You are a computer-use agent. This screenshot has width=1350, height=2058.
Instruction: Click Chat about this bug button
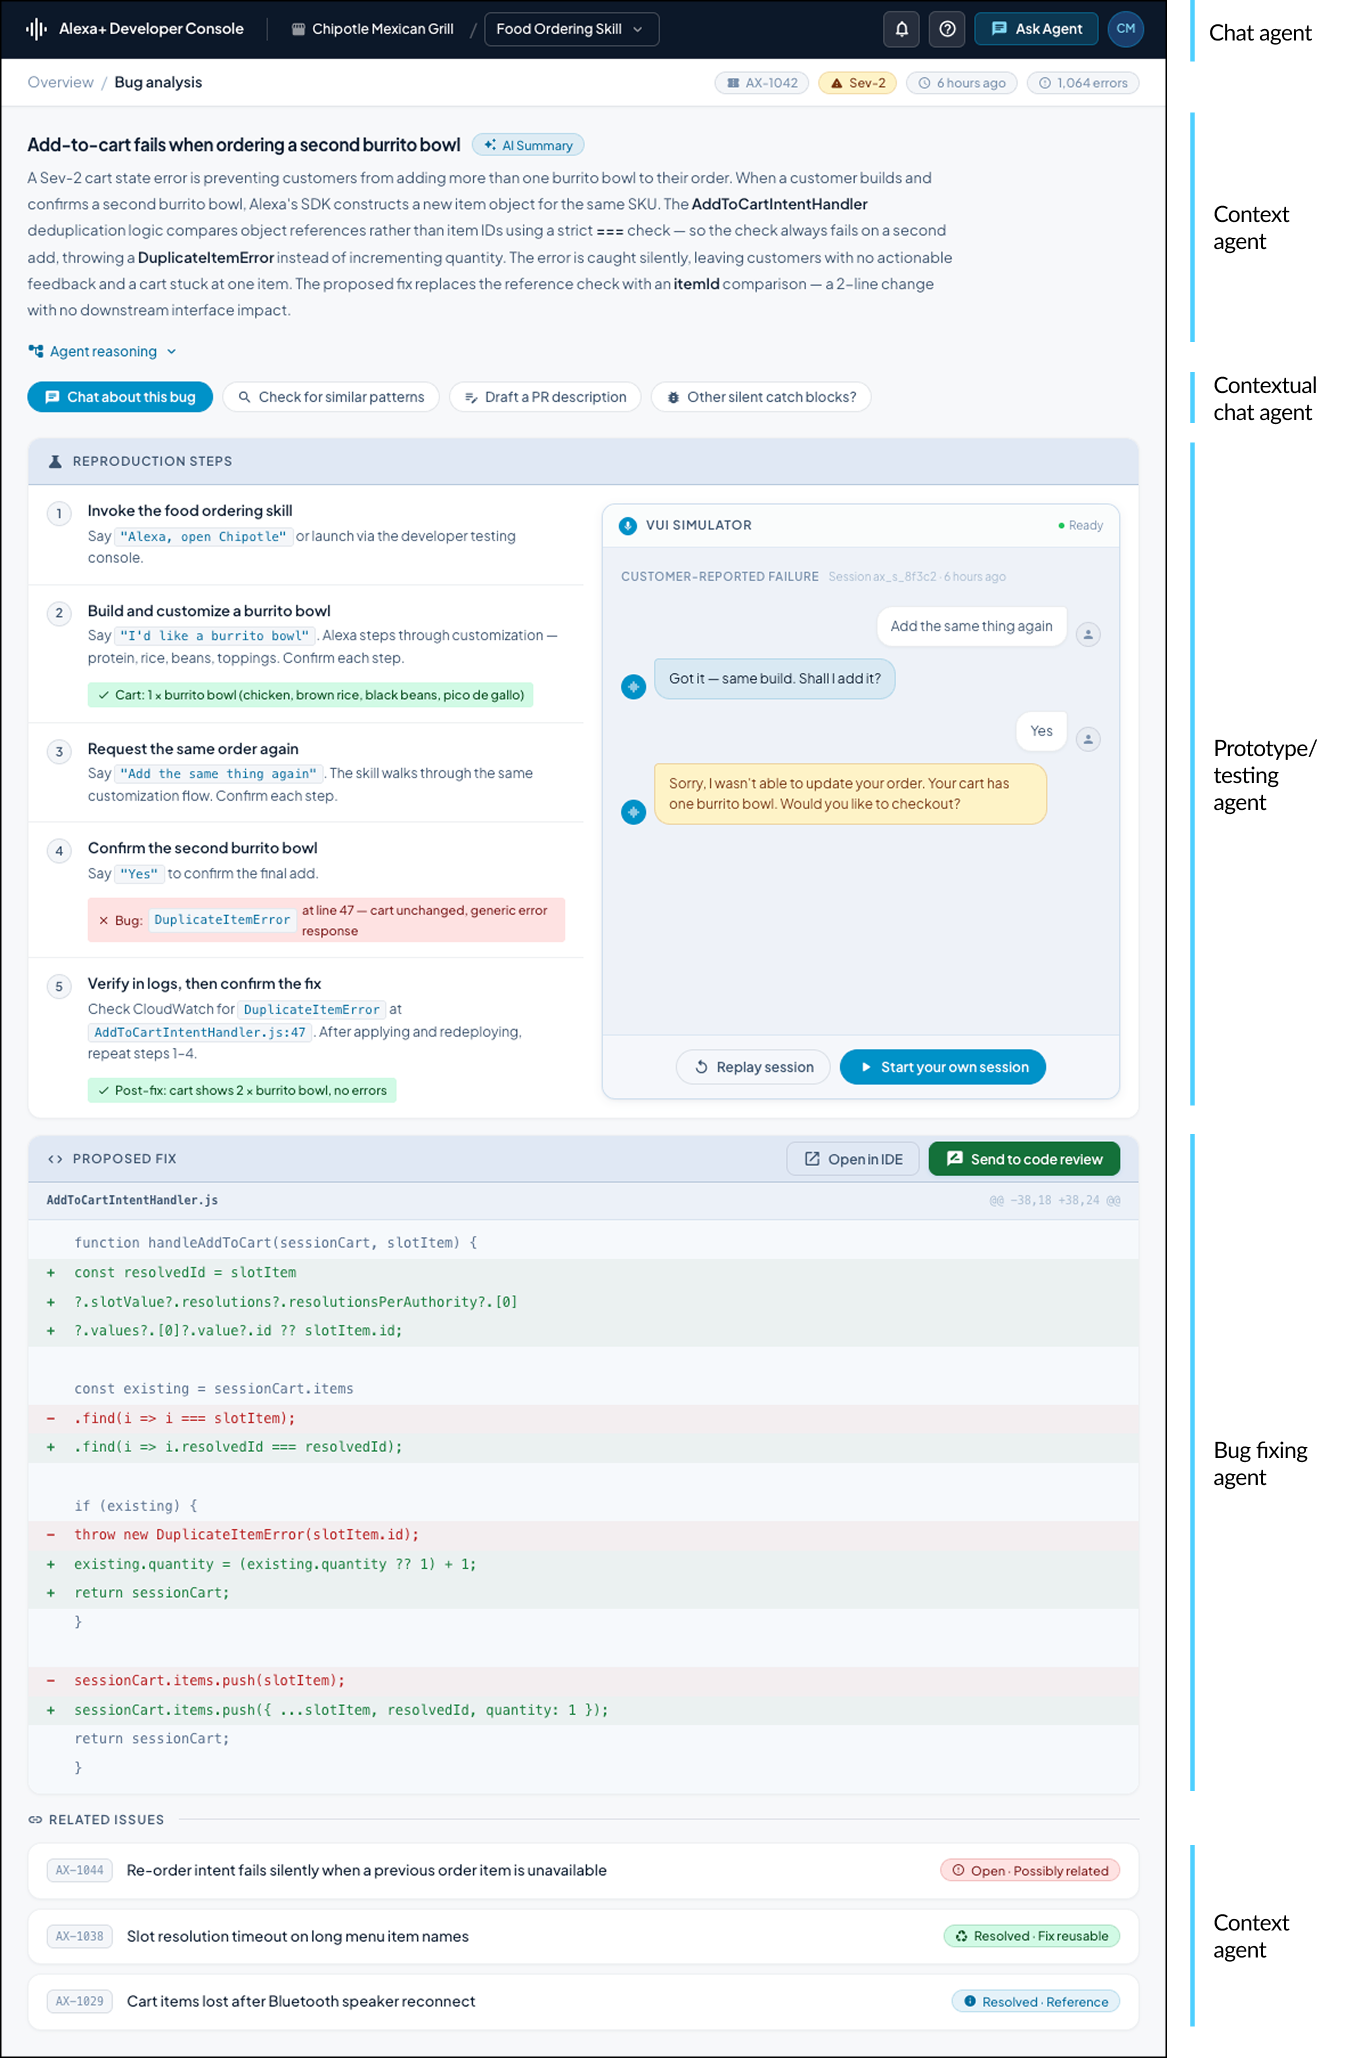[120, 397]
